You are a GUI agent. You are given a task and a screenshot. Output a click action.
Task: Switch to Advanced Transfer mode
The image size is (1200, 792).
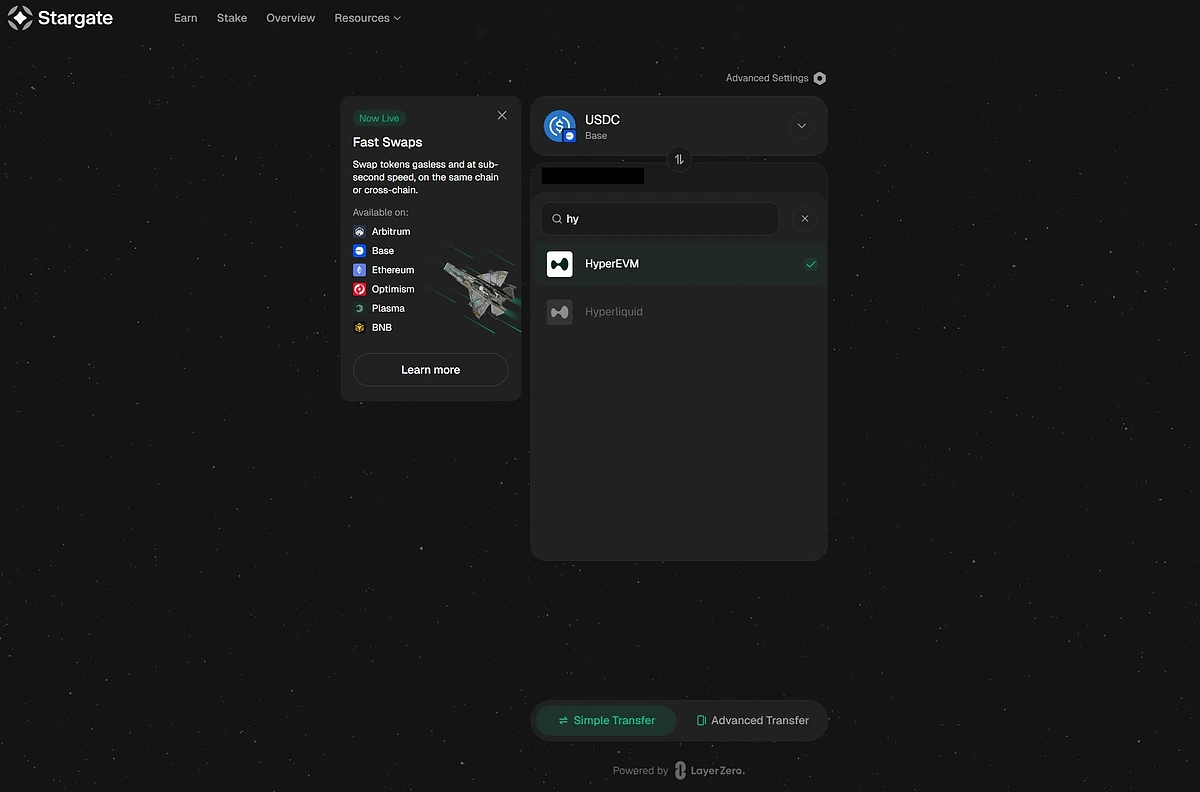752,720
